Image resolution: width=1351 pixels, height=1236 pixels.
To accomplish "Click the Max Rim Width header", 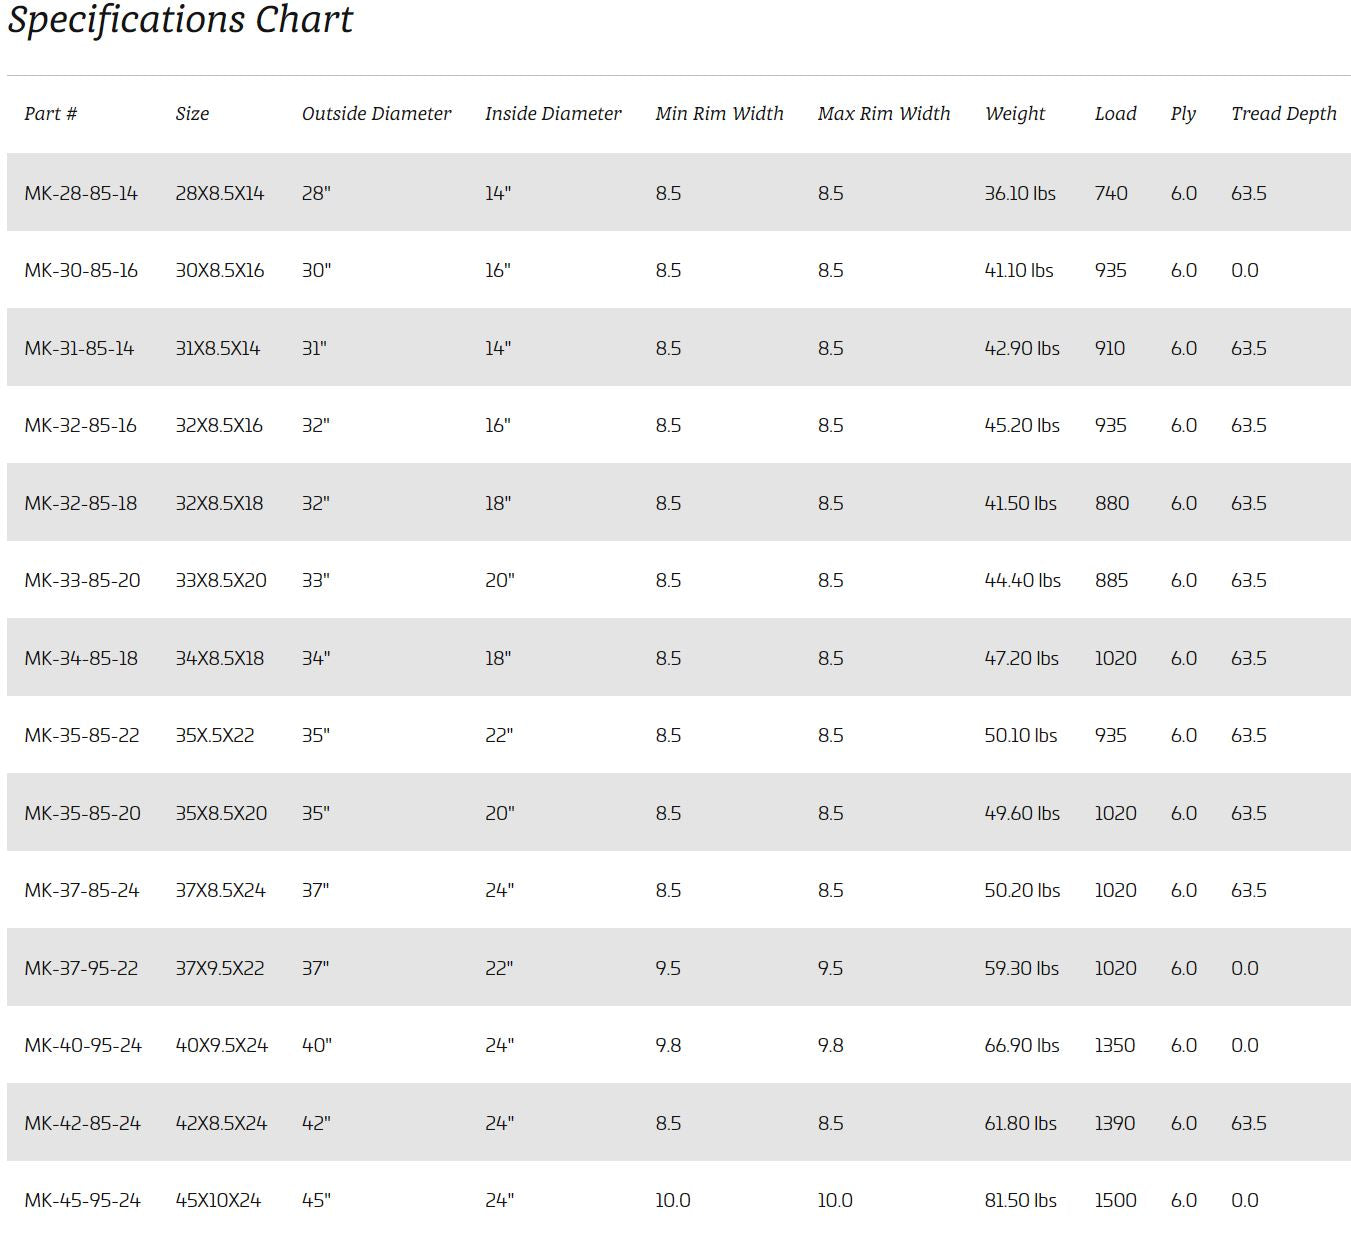I will (883, 114).
